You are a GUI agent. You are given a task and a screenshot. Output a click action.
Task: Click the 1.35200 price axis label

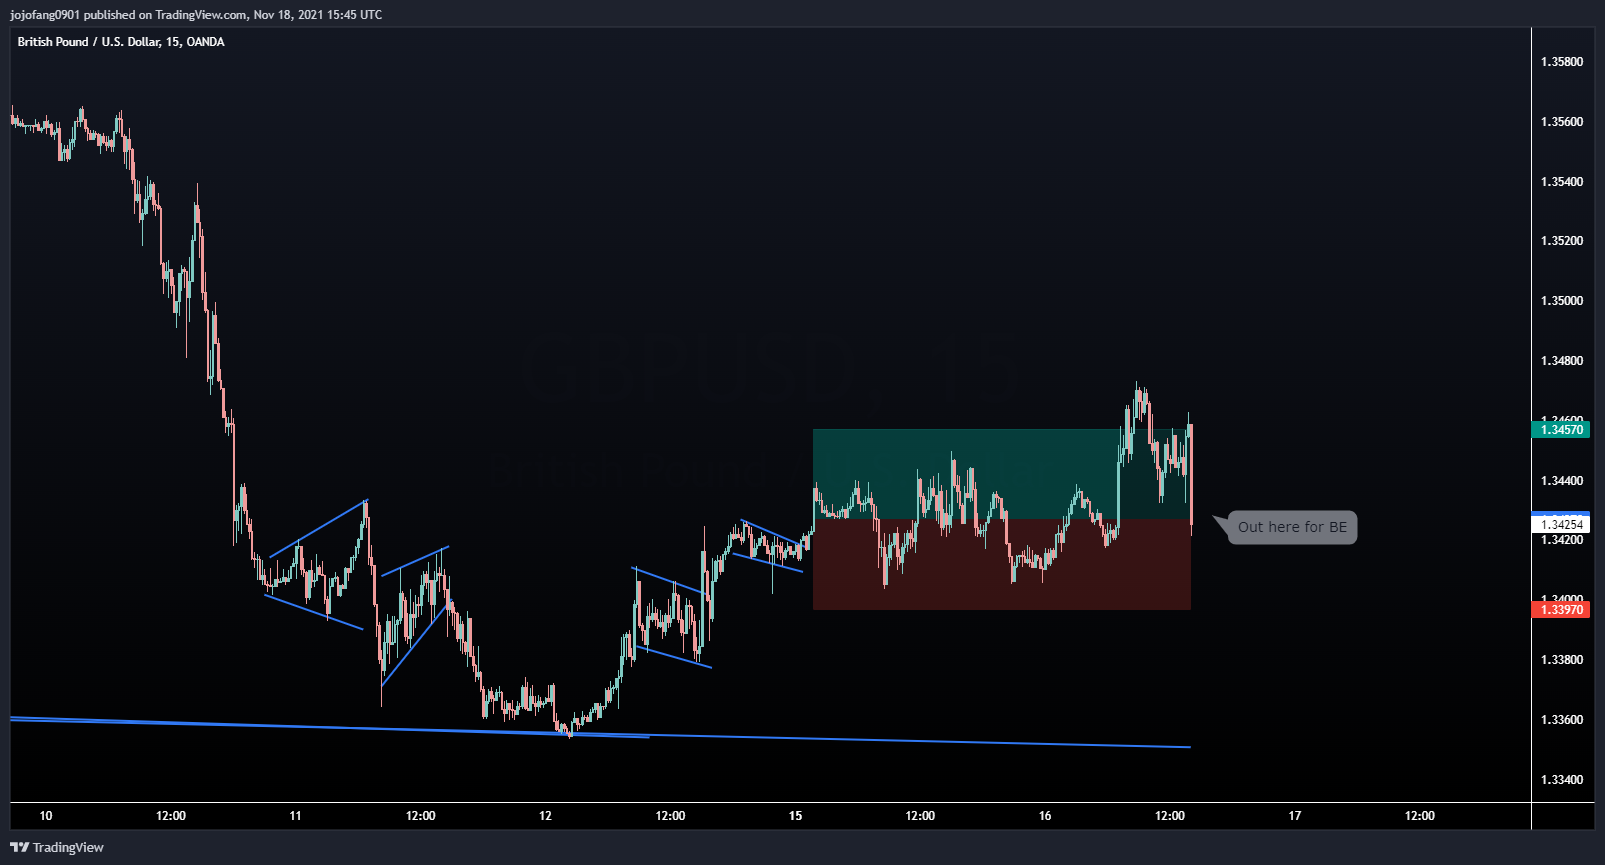(1562, 241)
